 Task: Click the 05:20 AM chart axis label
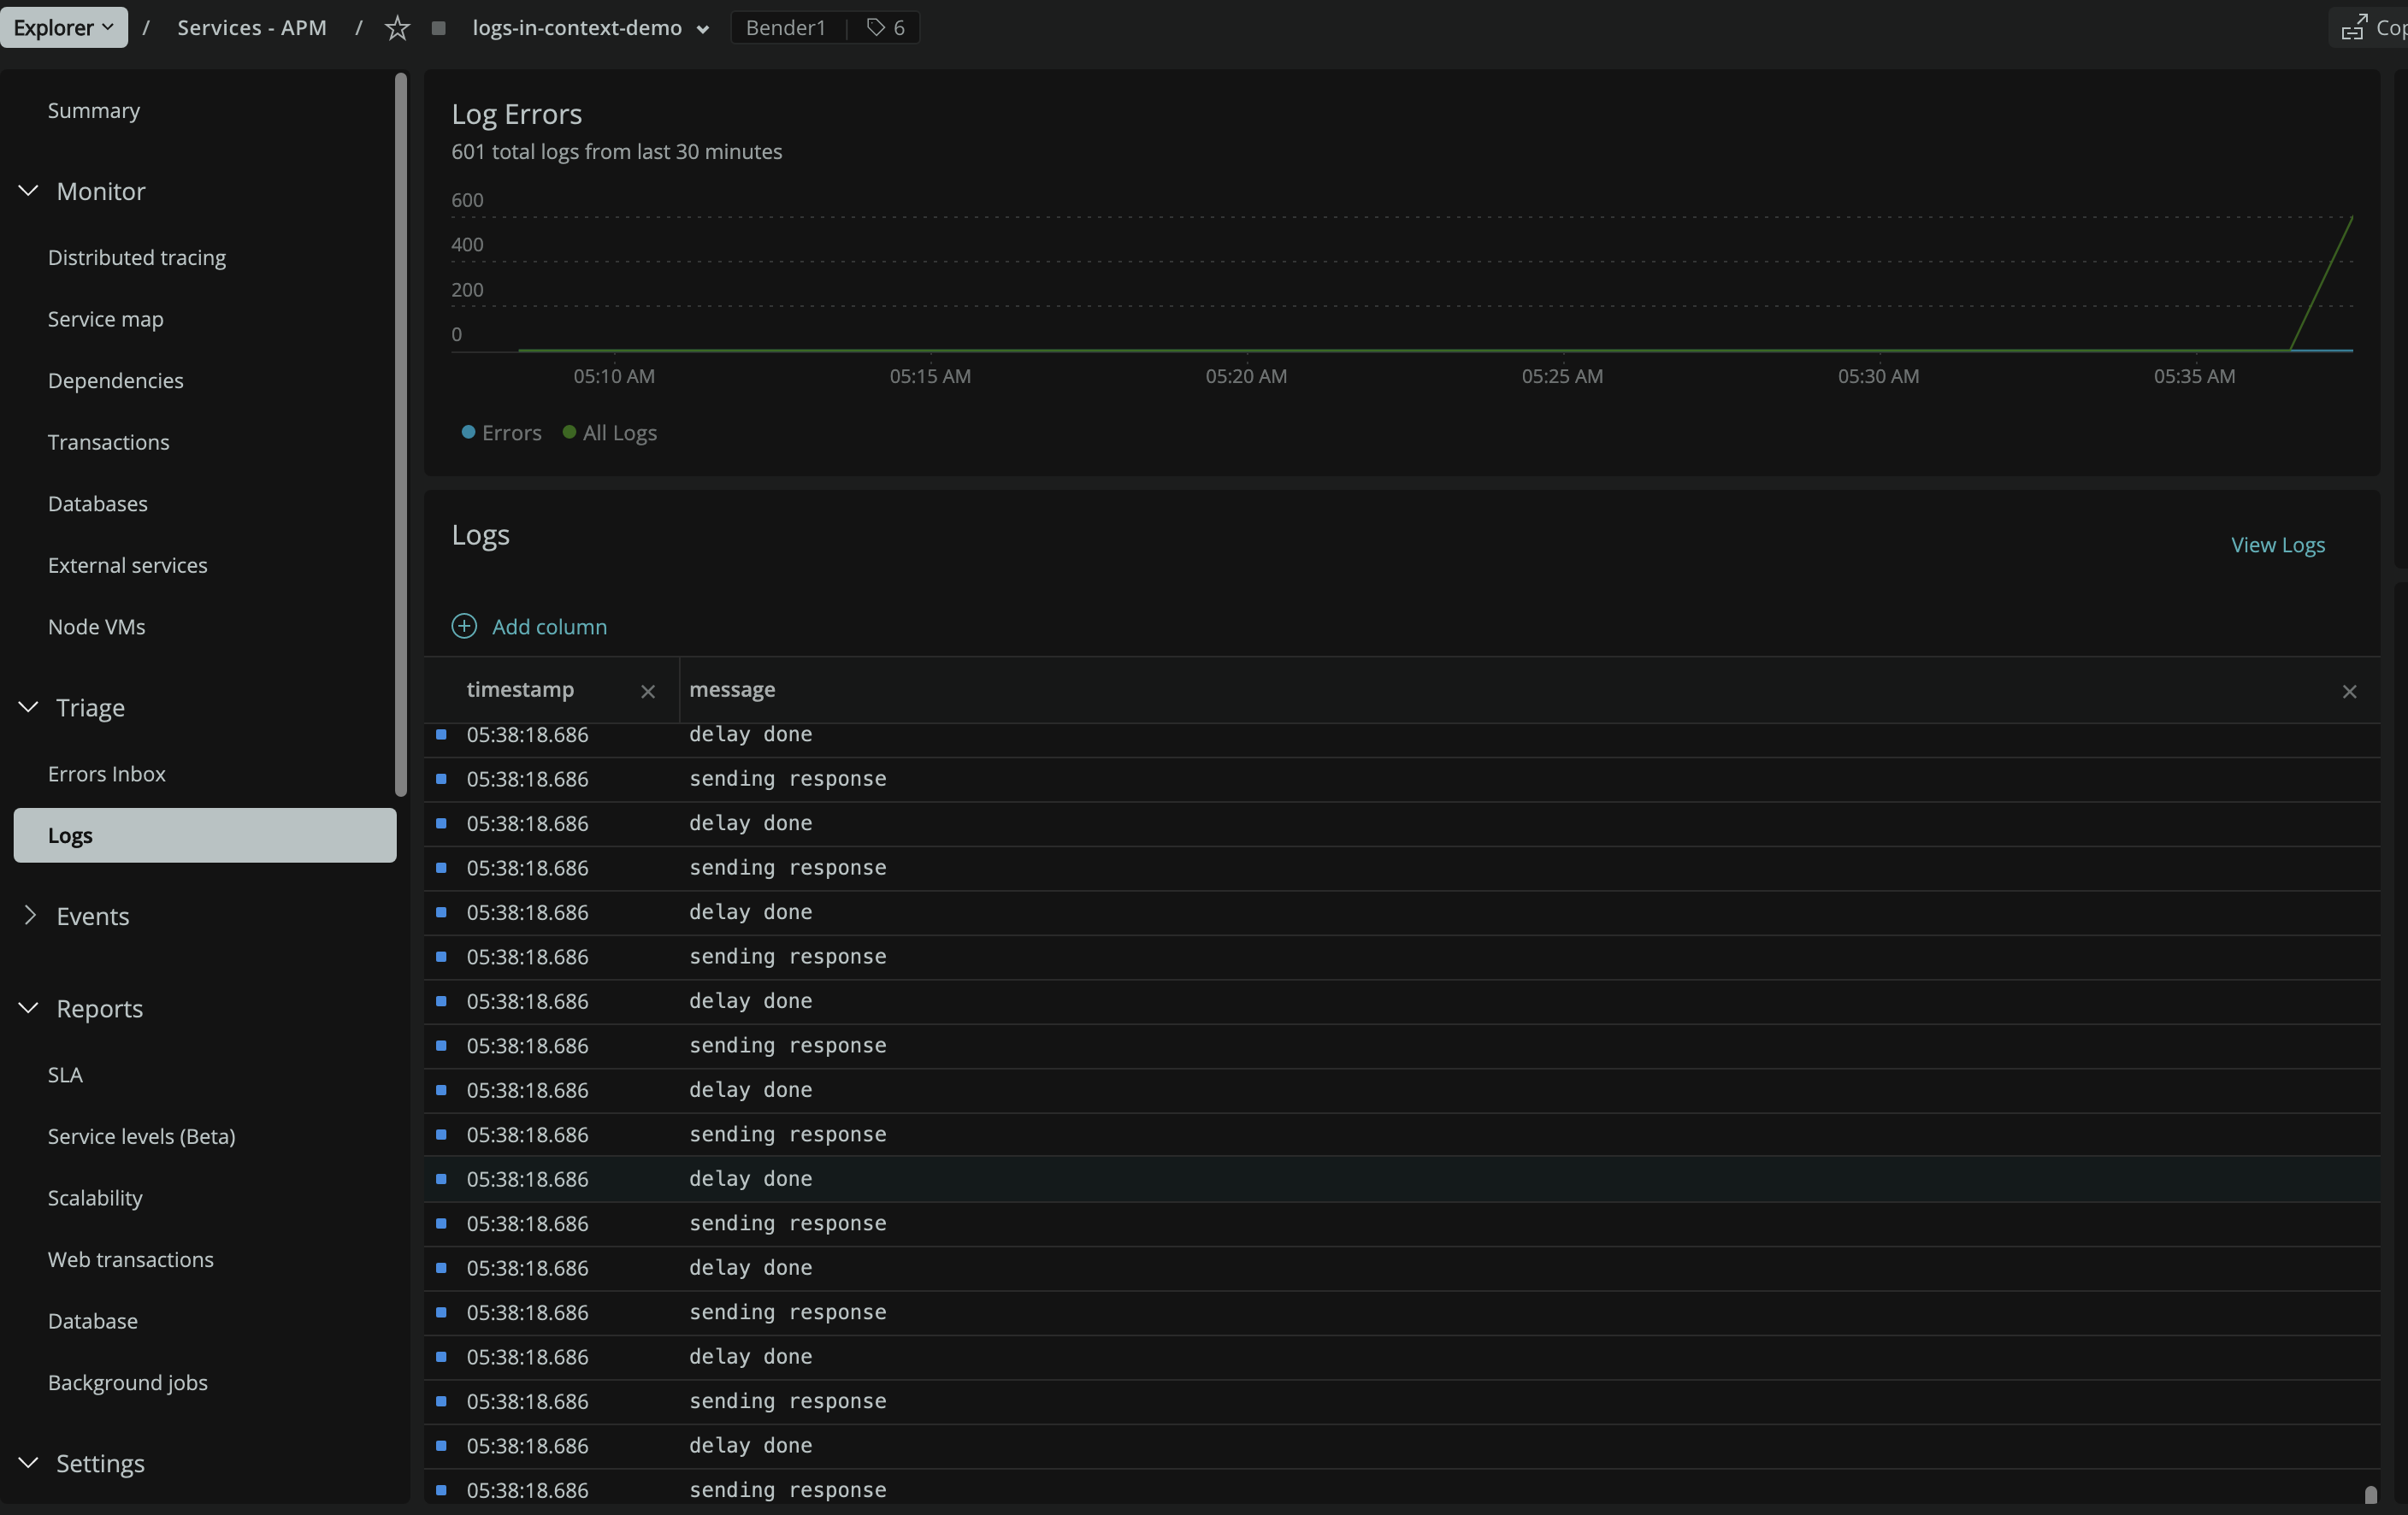pos(1246,377)
